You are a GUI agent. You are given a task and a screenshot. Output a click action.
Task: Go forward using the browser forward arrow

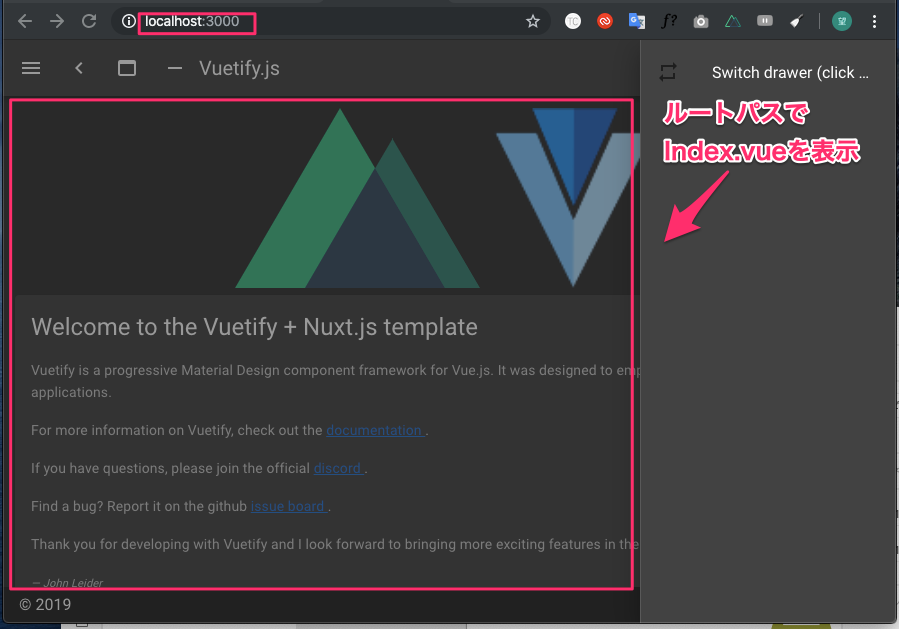click(57, 22)
